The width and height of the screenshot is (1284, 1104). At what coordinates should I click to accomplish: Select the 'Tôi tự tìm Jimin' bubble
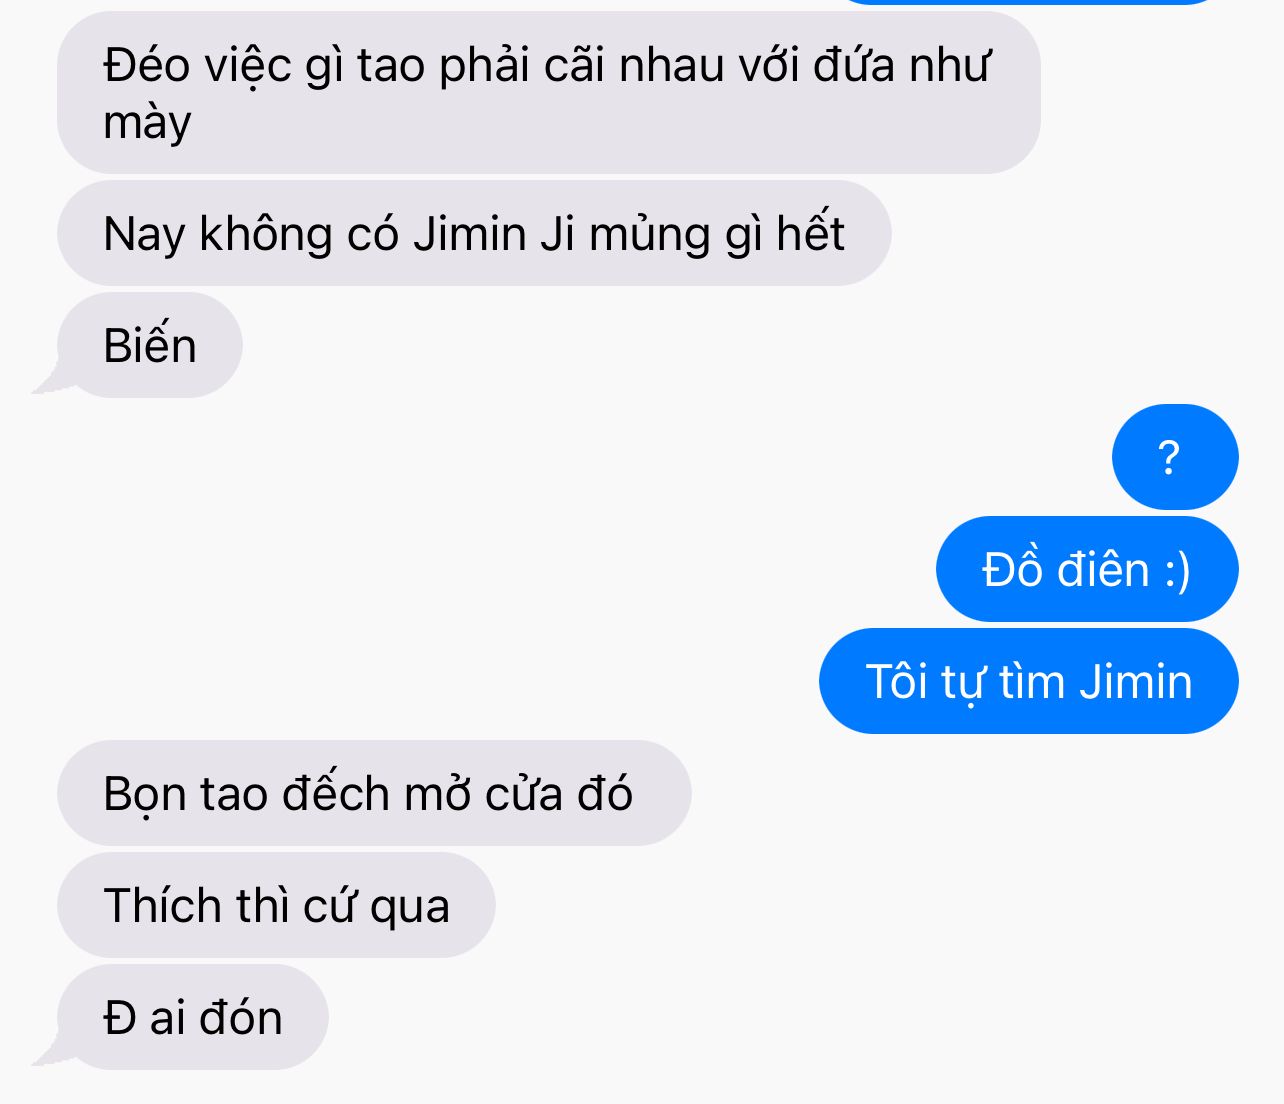(1029, 682)
